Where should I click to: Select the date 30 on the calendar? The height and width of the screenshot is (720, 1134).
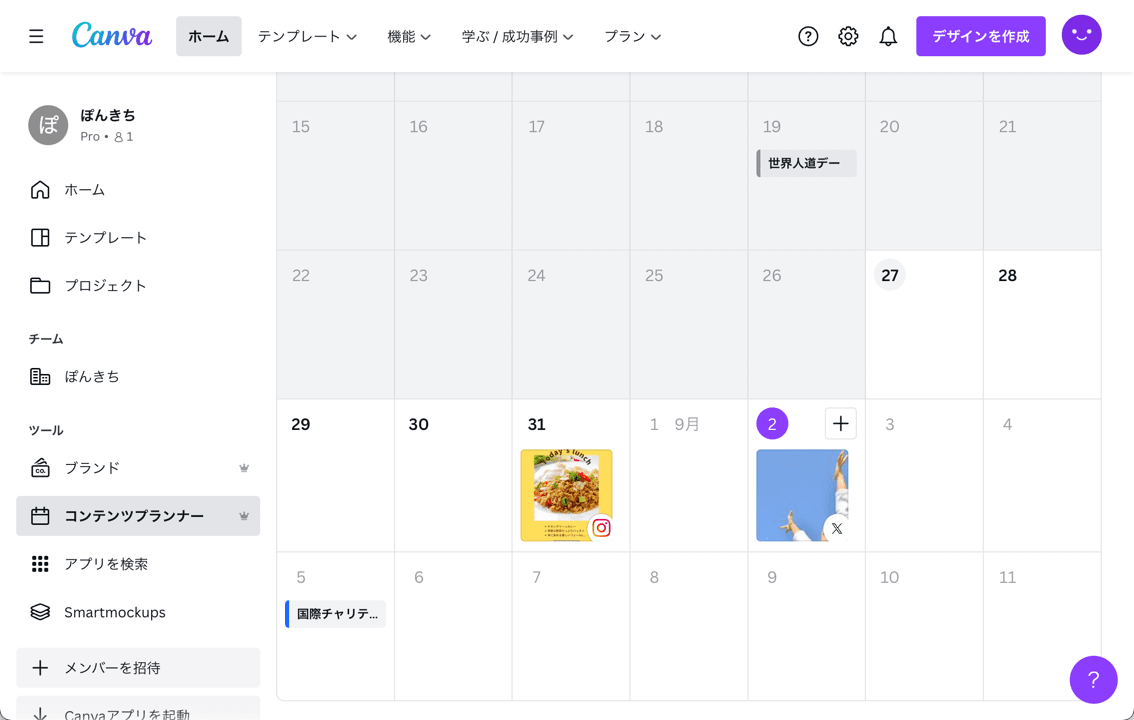point(419,424)
